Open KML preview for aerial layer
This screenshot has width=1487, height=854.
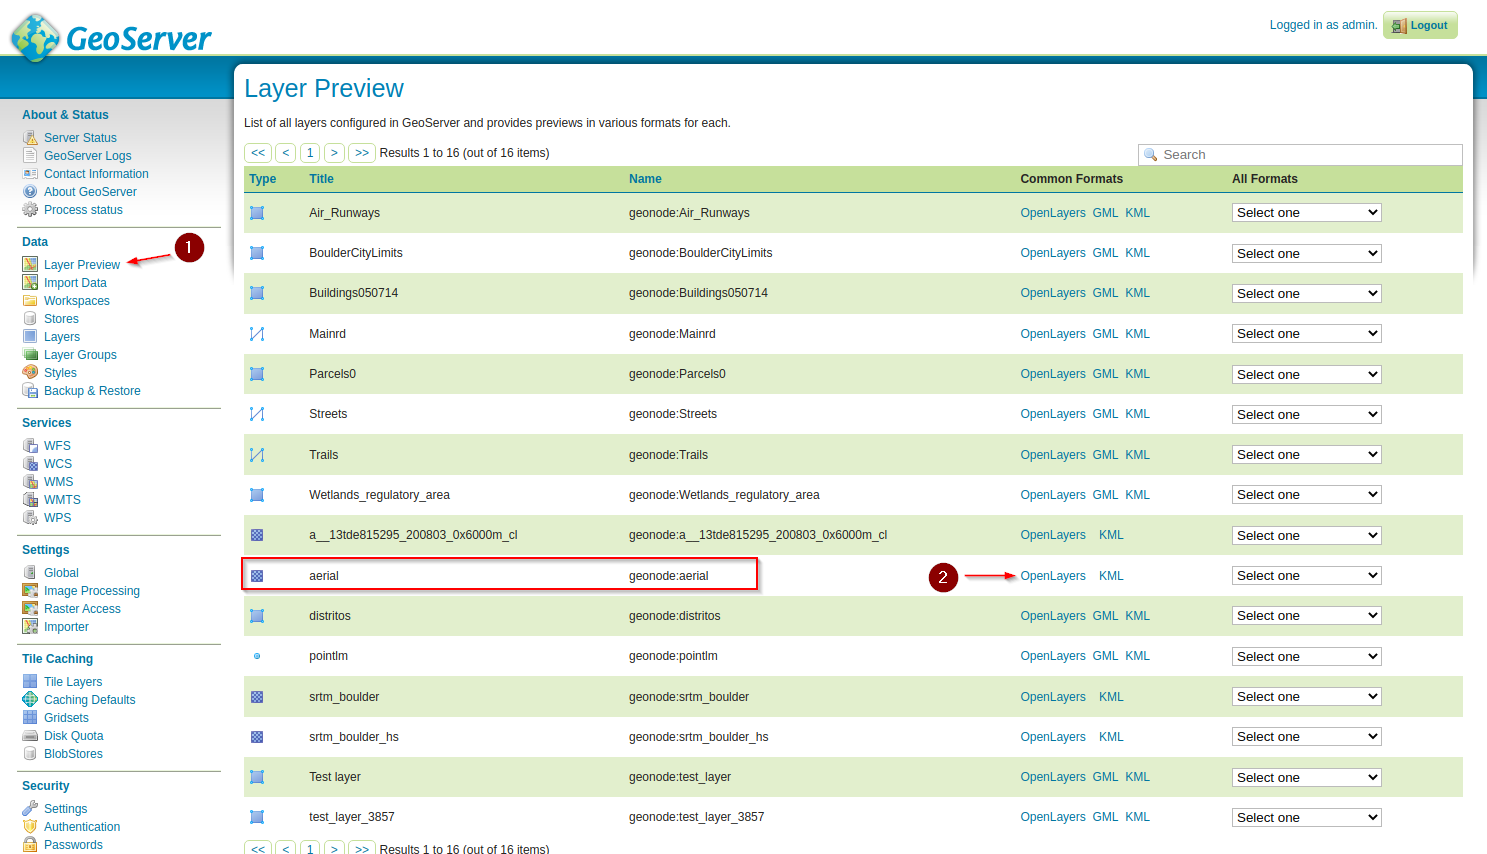[1111, 576]
